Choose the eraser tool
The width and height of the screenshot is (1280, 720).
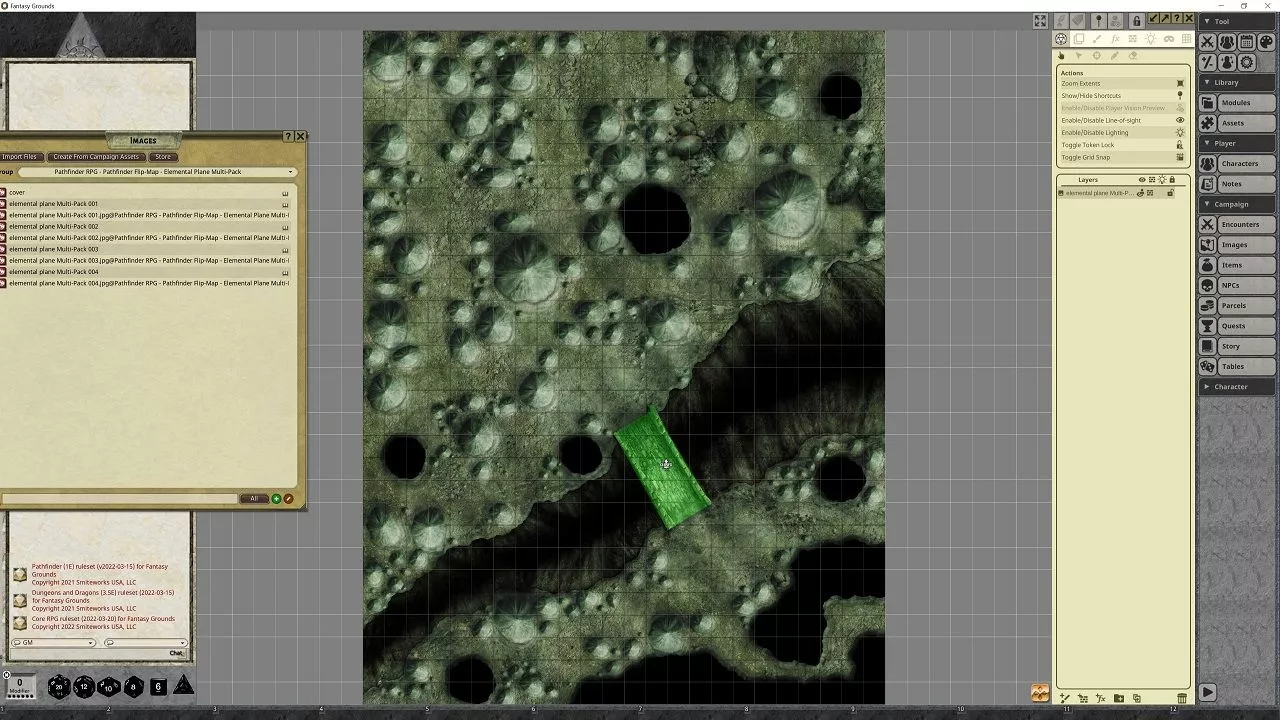[1133, 56]
